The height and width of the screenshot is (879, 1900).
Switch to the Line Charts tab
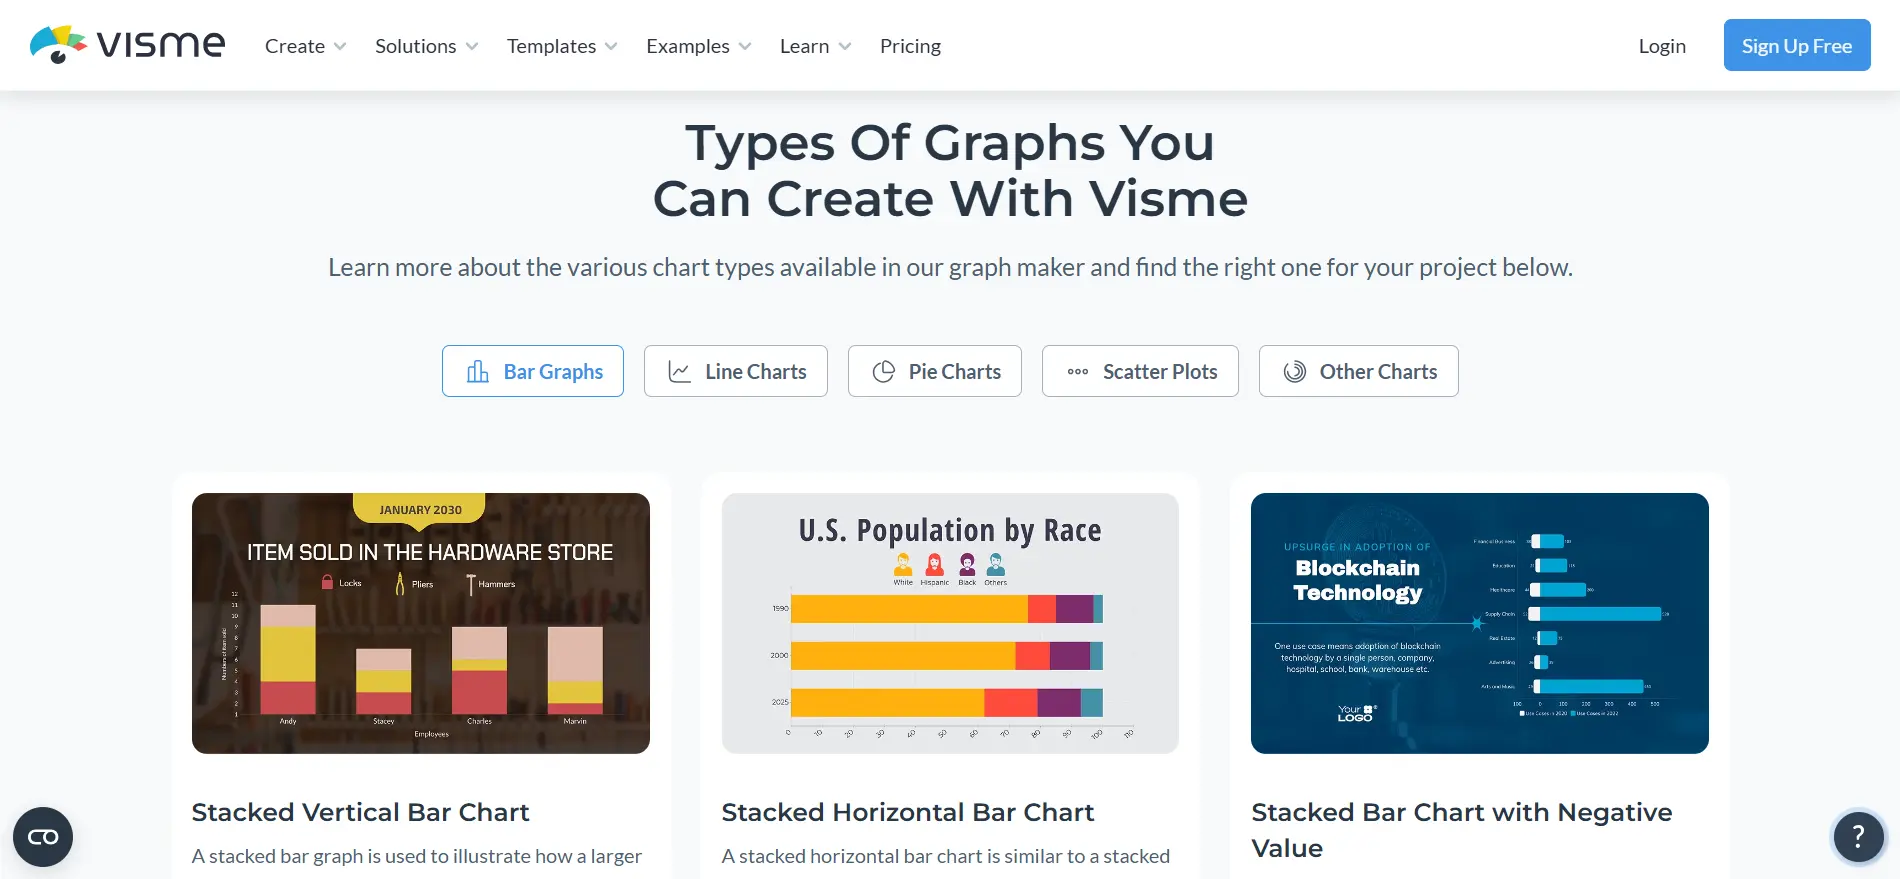click(x=736, y=371)
